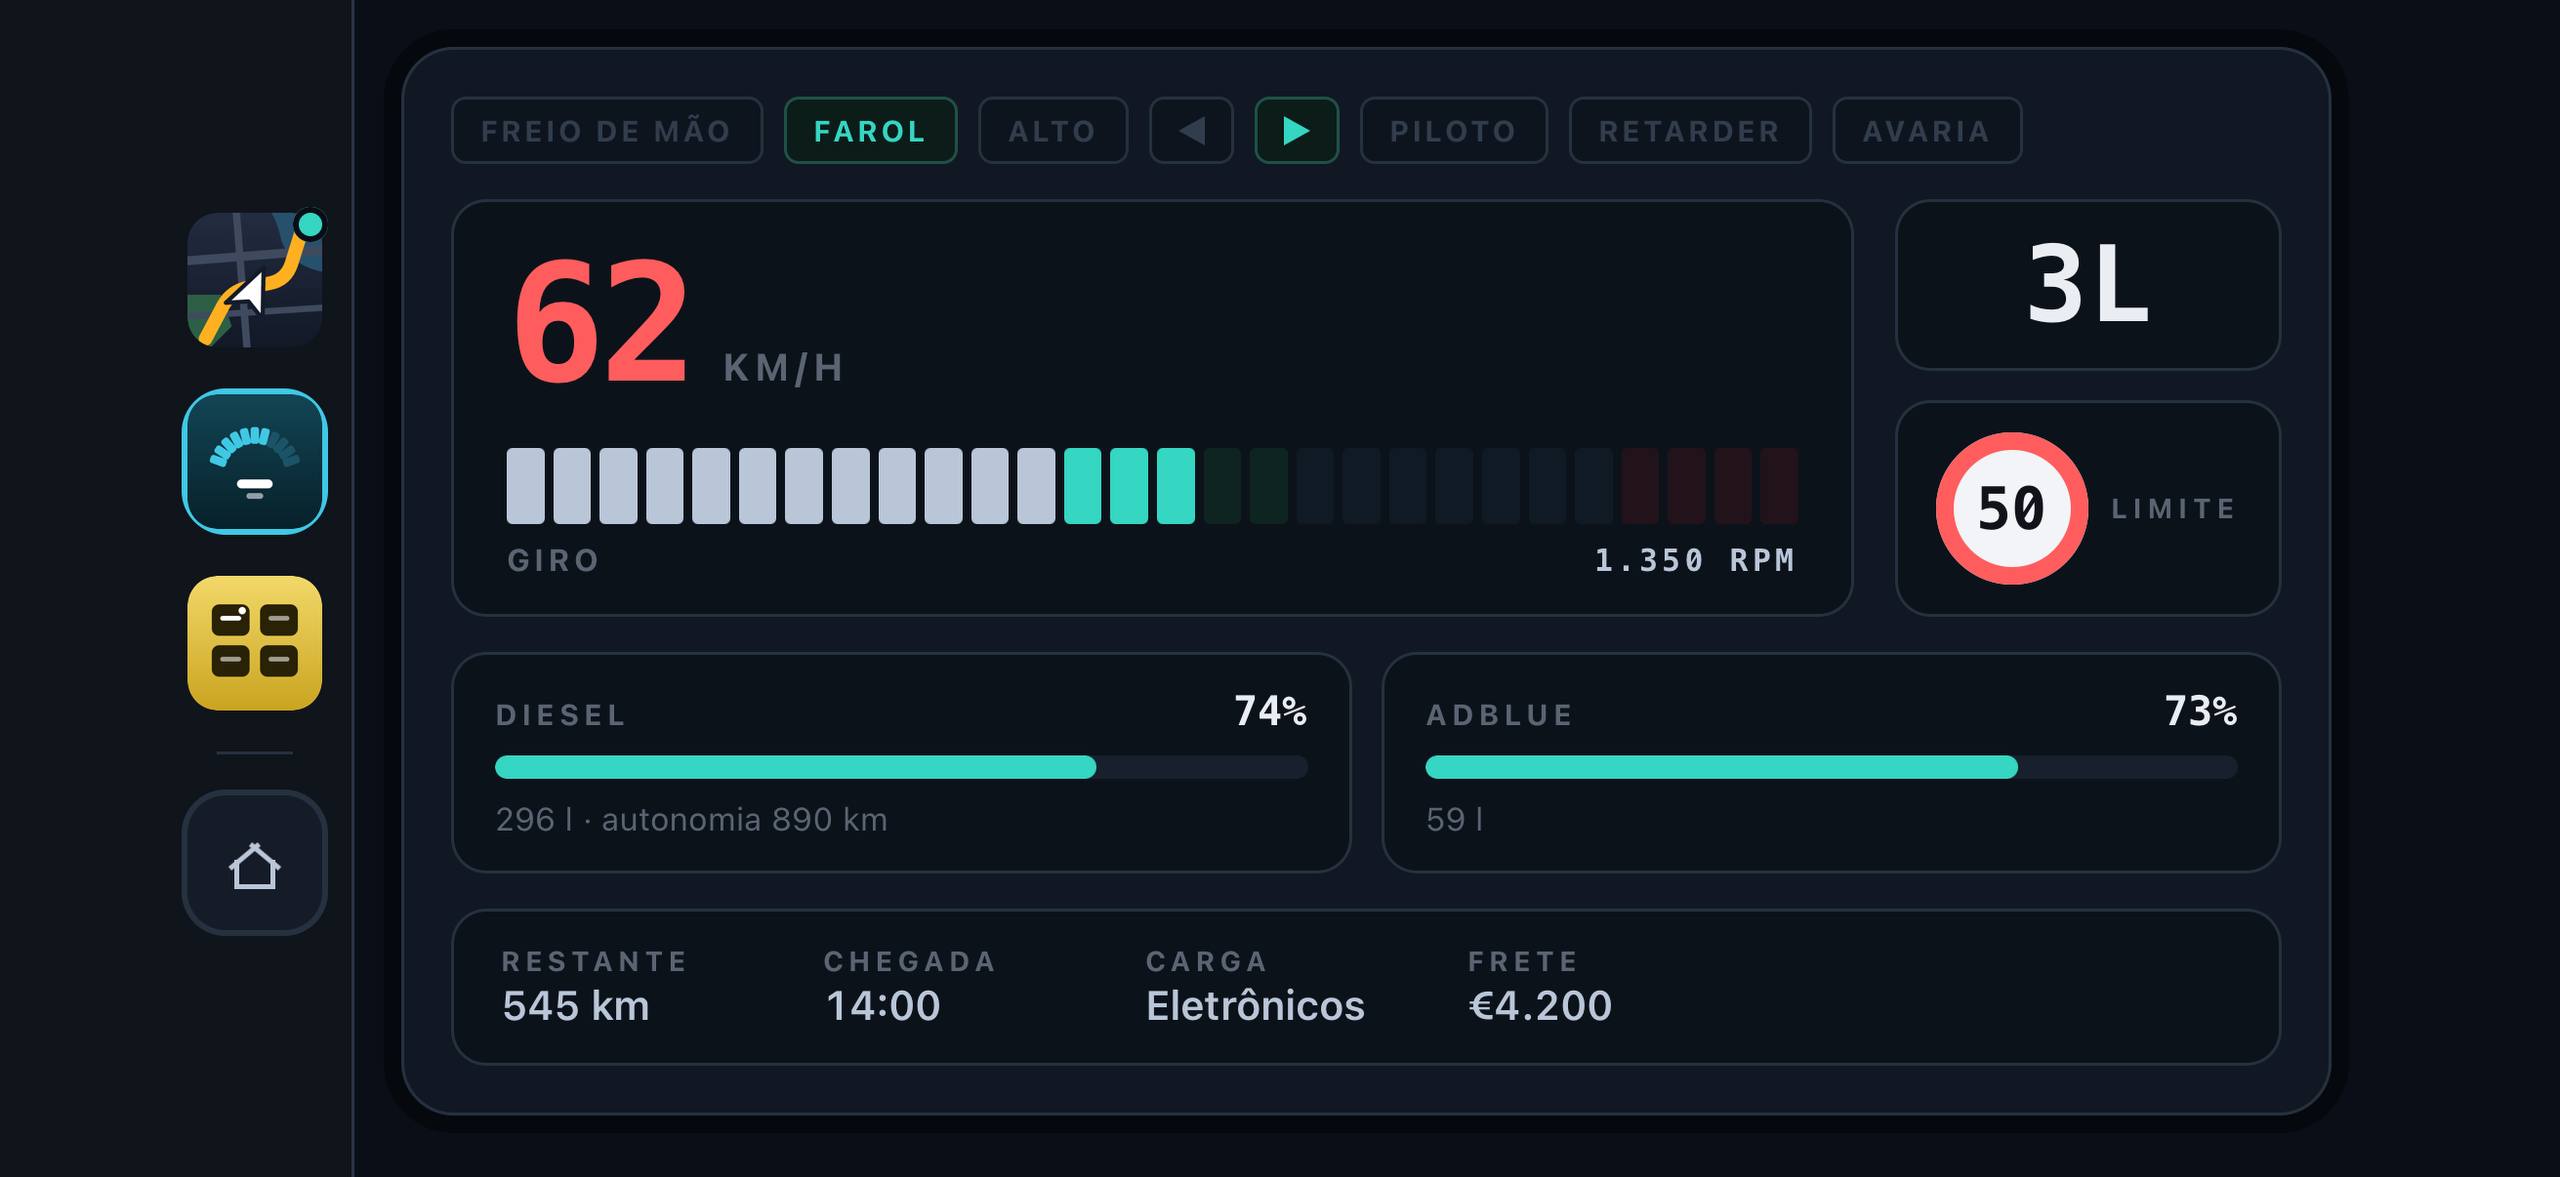Select the dashboard gauge app icon

click(x=254, y=461)
